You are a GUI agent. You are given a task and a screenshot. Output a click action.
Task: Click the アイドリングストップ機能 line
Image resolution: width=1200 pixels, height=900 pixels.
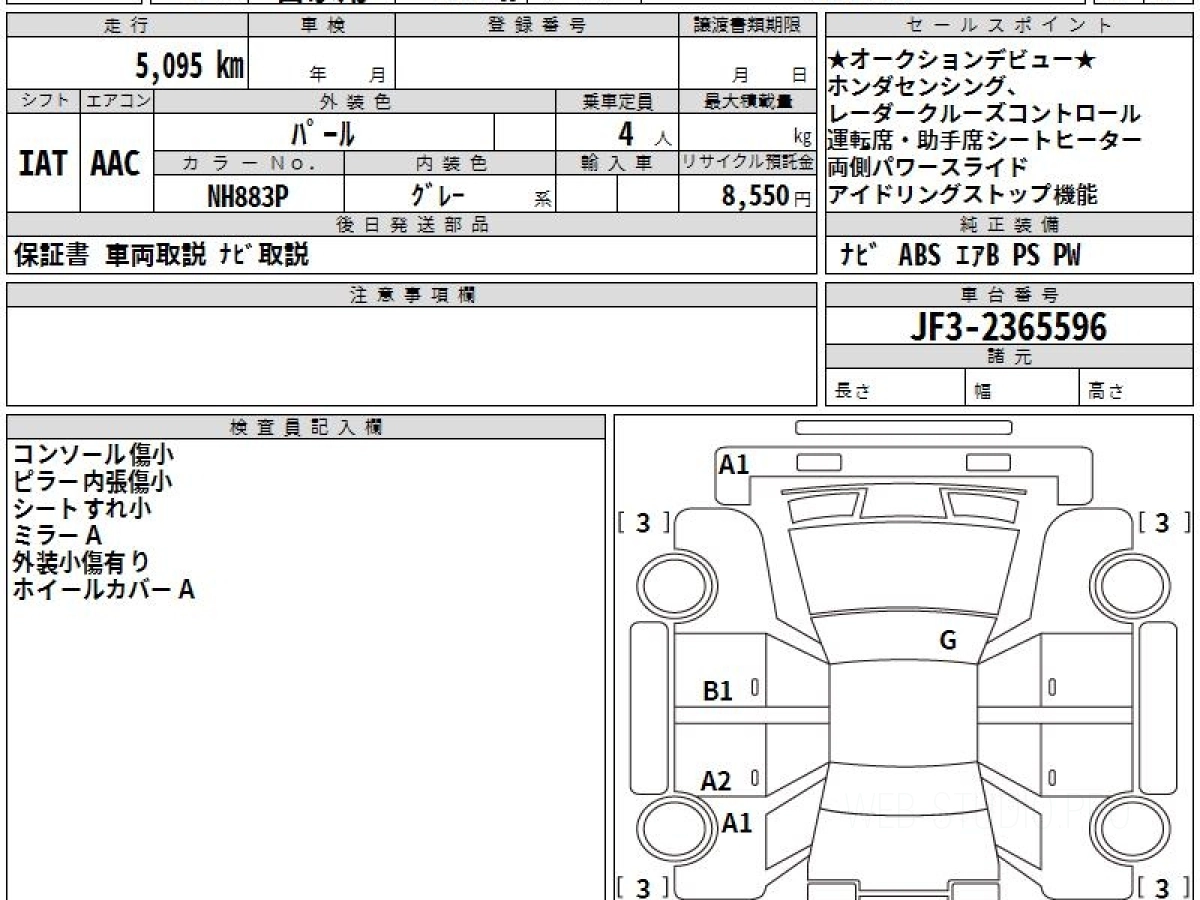coord(963,194)
